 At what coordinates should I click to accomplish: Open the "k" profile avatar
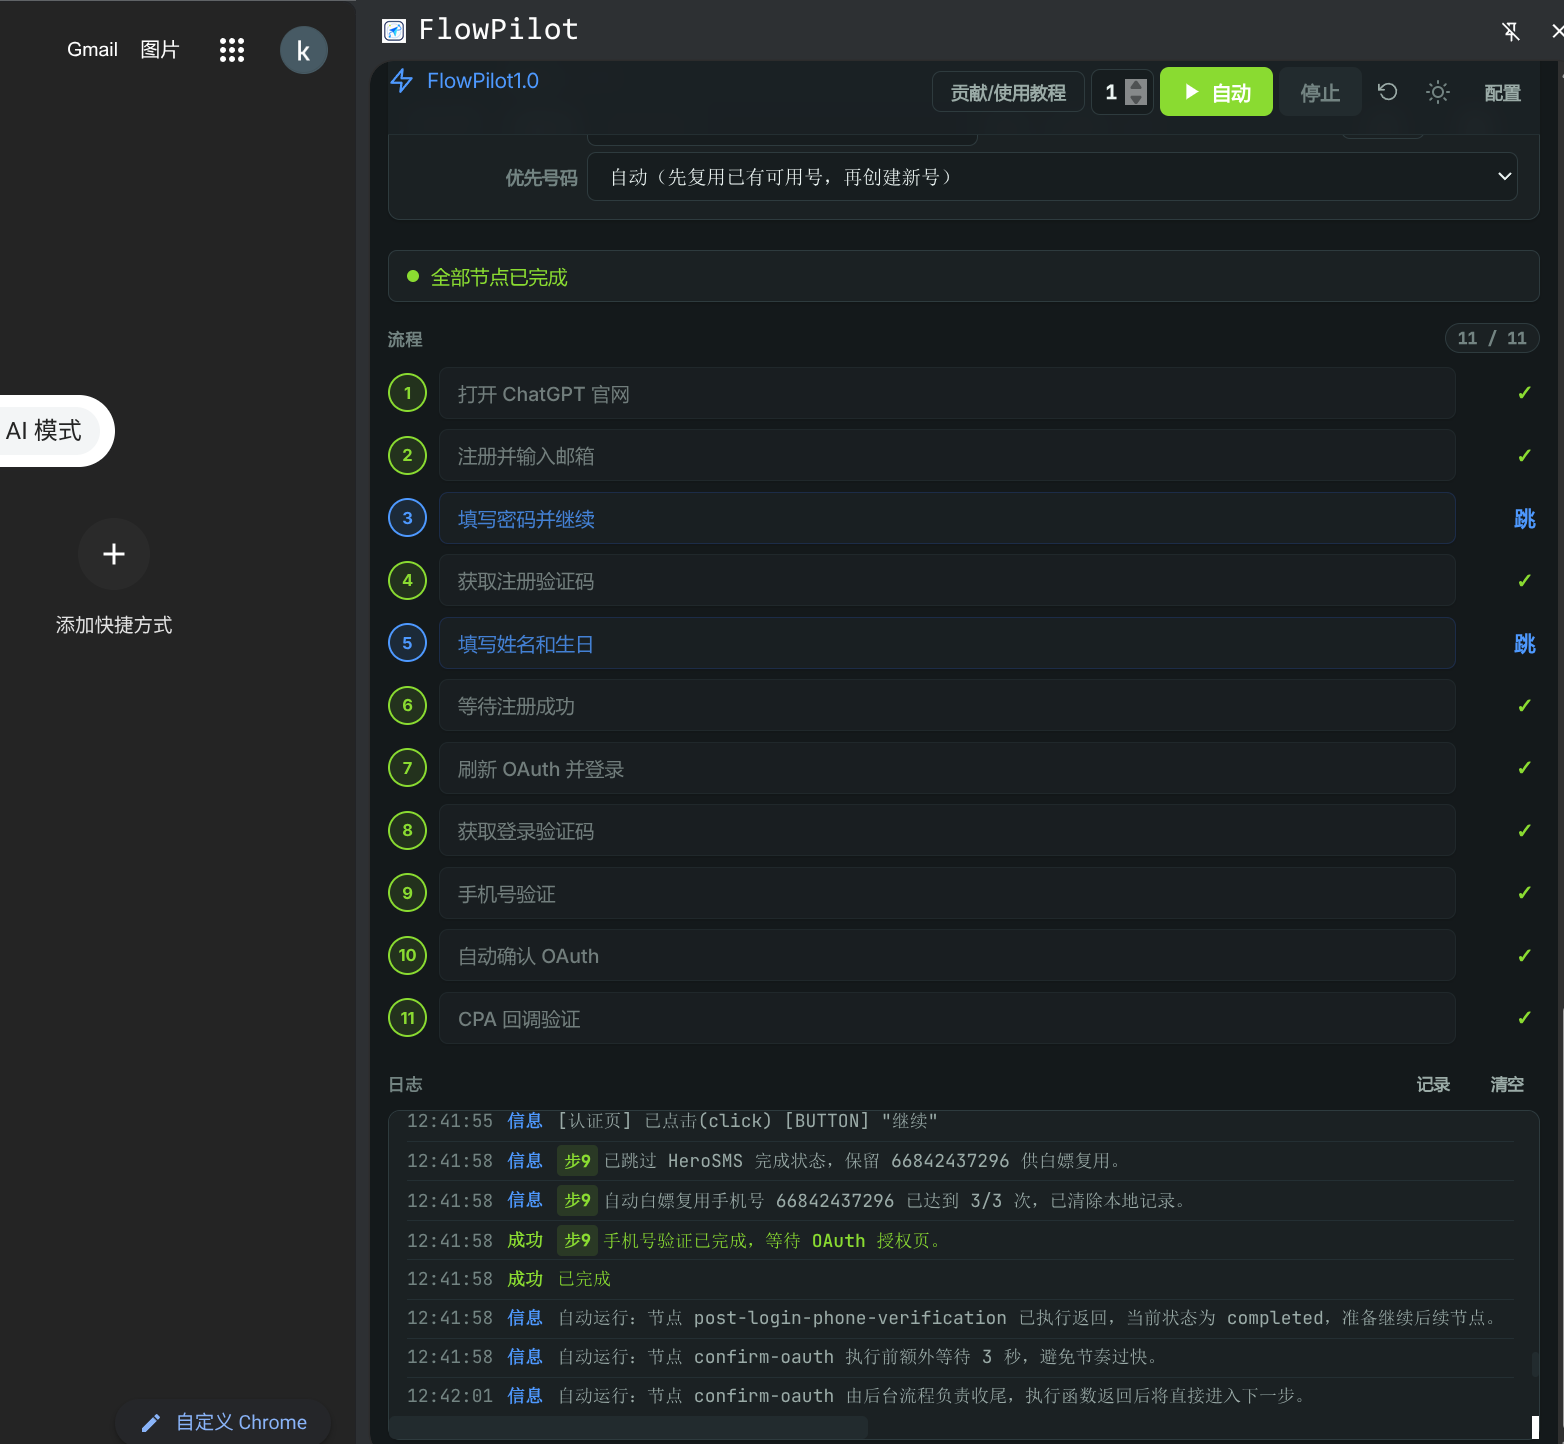pos(304,50)
